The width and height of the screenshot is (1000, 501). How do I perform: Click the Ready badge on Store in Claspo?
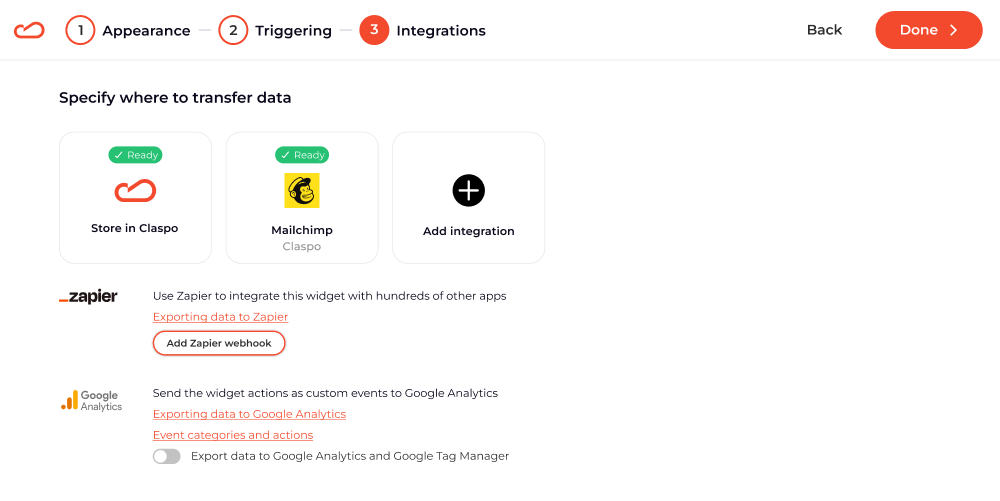click(x=135, y=155)
